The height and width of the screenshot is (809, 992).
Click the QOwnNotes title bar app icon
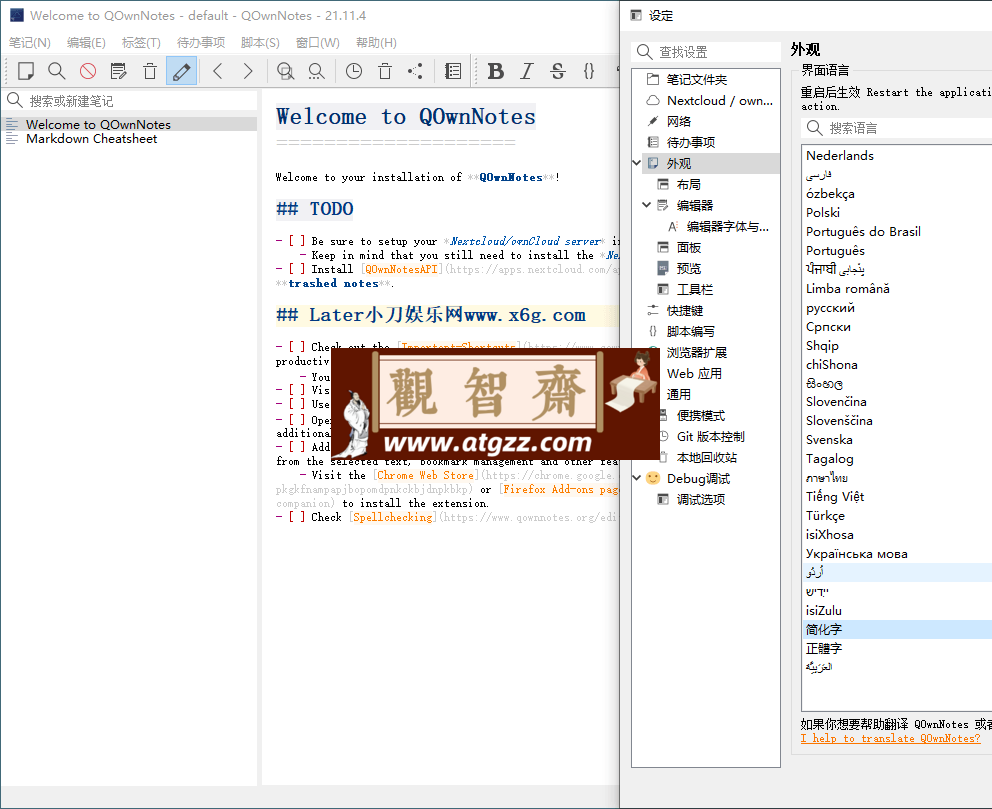click(17, 15)
